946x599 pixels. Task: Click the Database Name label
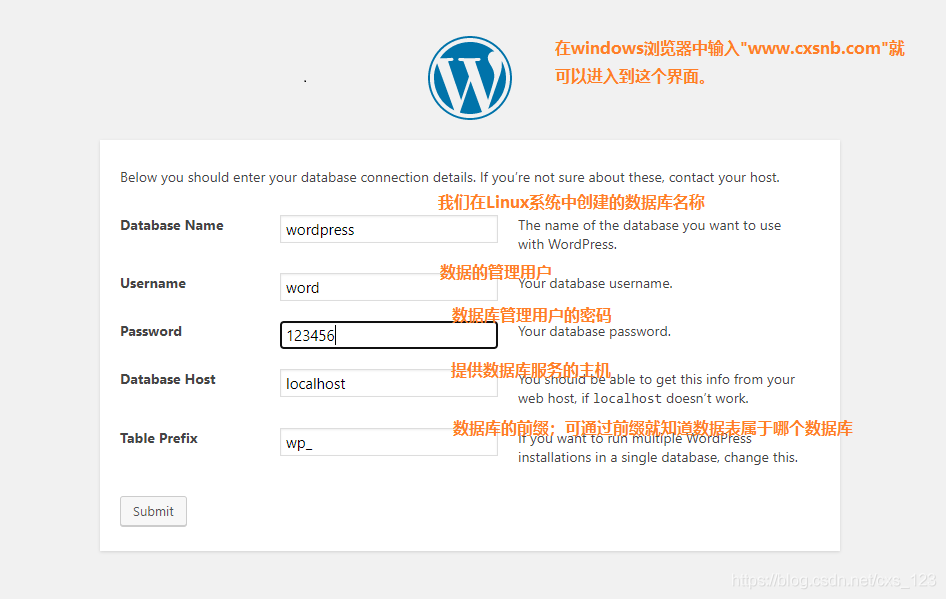click(172, 226)
